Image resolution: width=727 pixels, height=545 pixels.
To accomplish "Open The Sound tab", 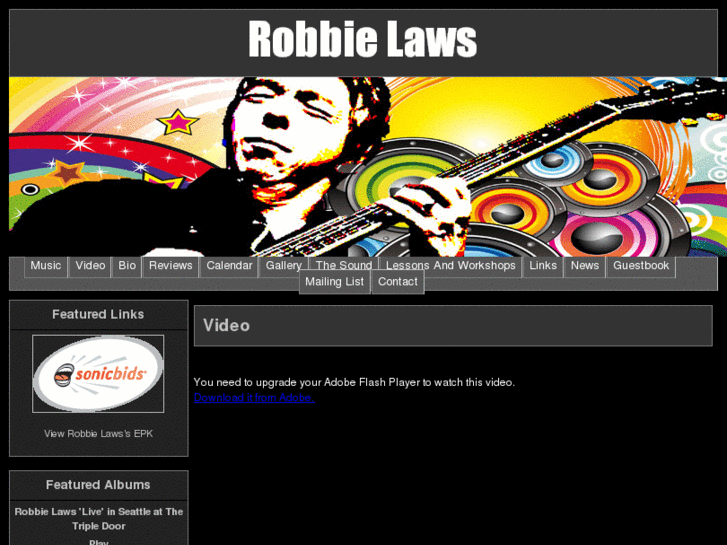I will 344,266.
